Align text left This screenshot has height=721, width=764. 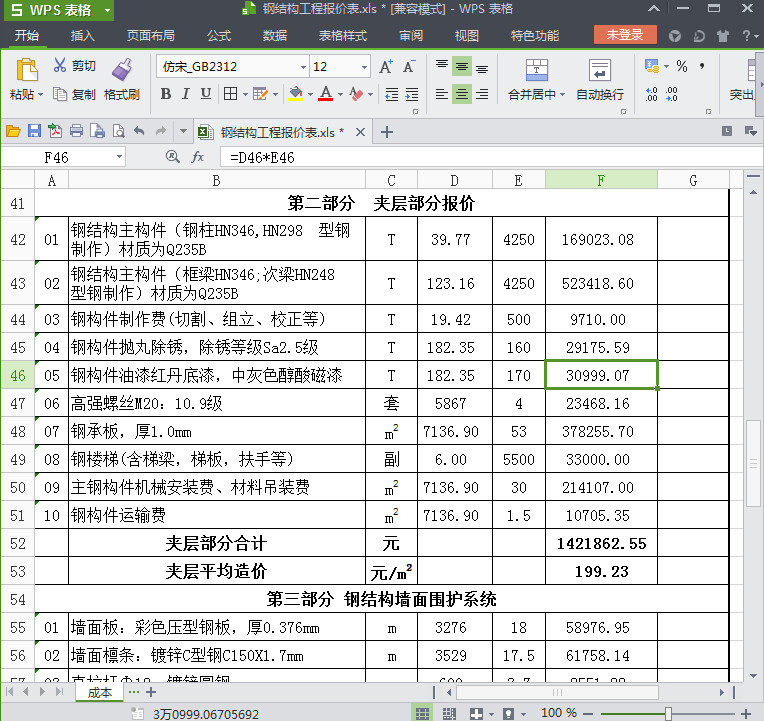pos(442,94)
